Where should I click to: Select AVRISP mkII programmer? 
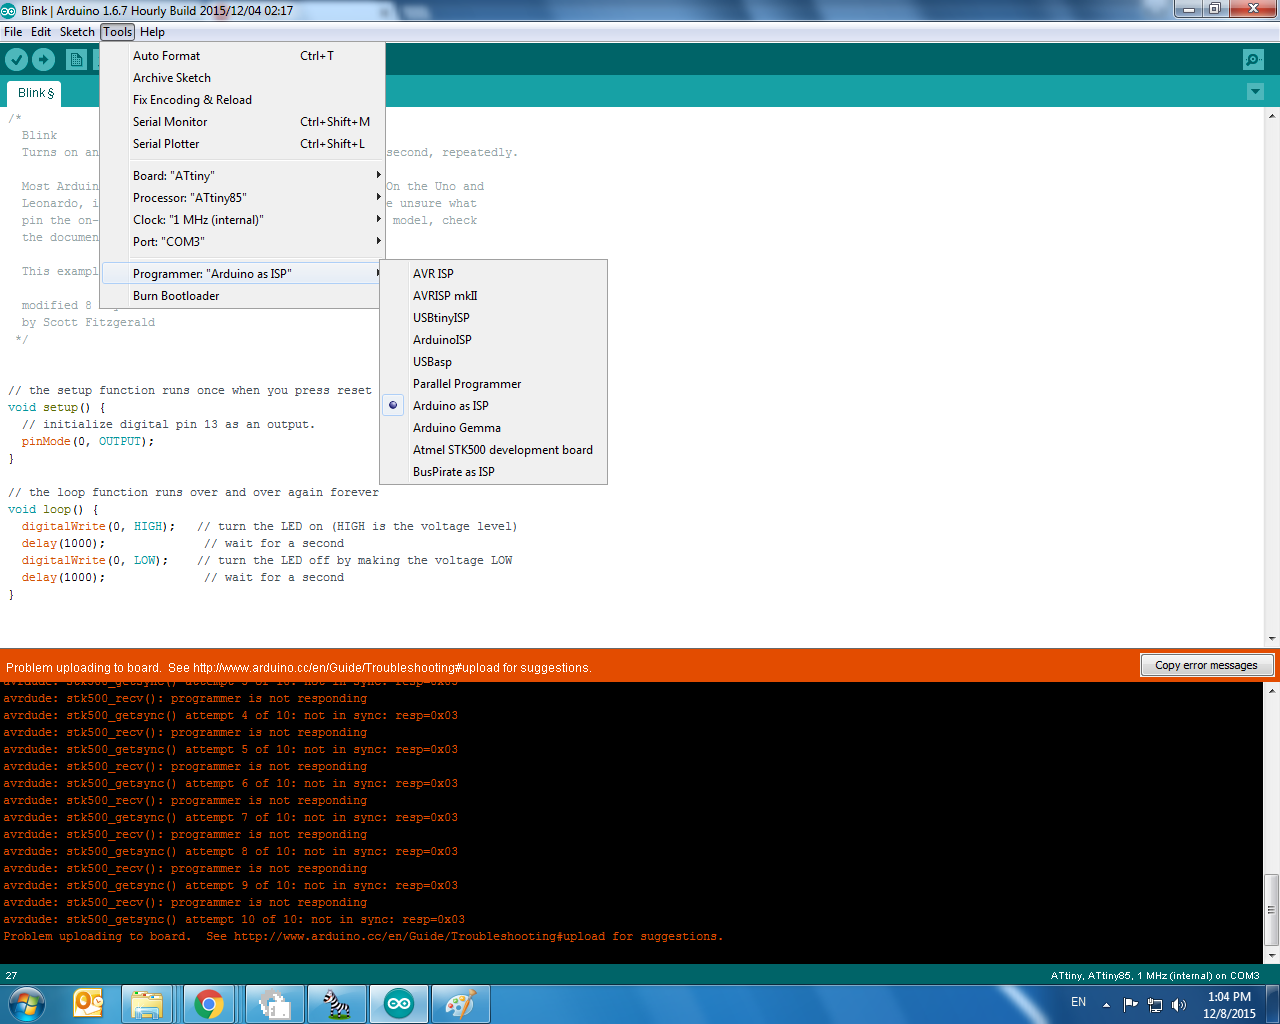[x=493, y=296]
